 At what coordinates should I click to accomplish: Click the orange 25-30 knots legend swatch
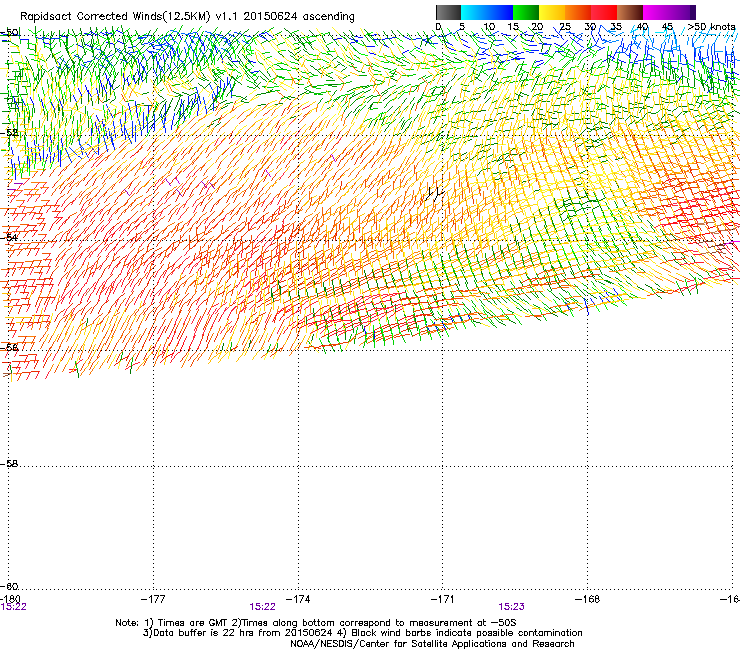pyautogui.click(x=578, y=12)
